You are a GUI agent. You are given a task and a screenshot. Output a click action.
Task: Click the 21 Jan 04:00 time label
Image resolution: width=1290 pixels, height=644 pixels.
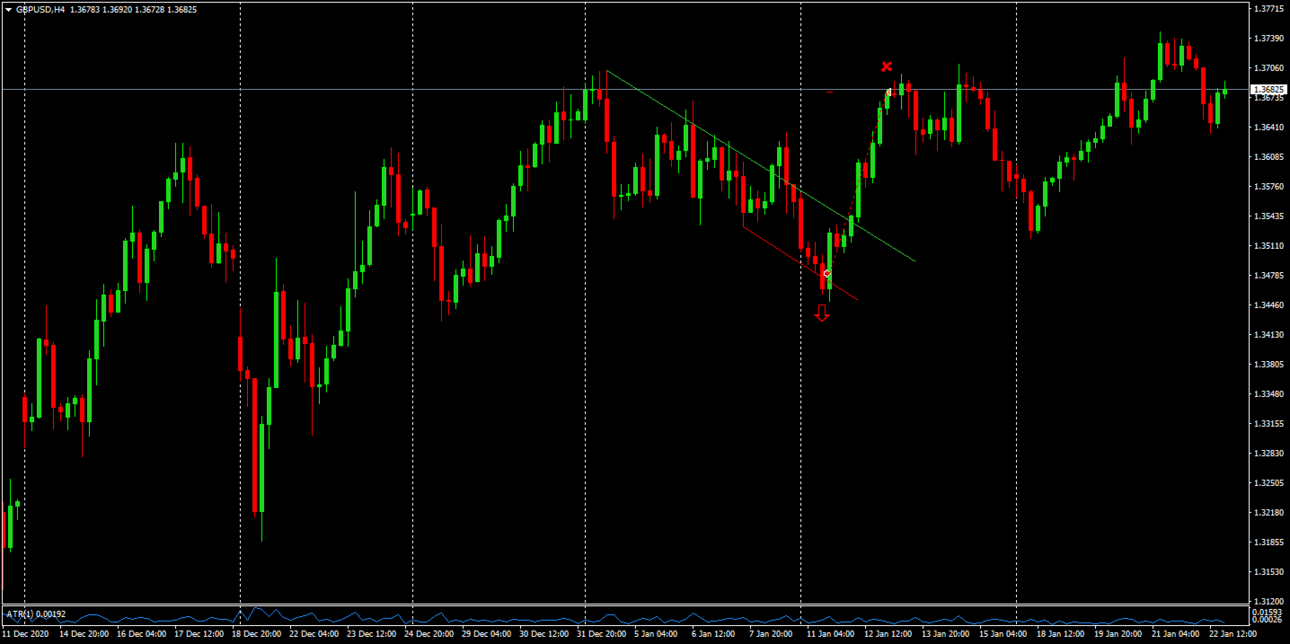(x=1176, y=634)
